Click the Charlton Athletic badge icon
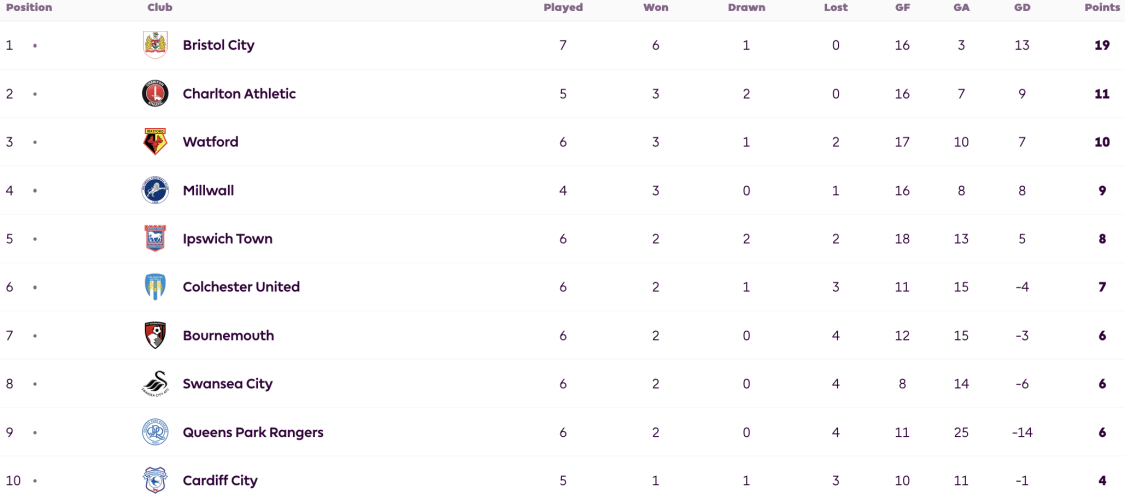 pos(154,94)
